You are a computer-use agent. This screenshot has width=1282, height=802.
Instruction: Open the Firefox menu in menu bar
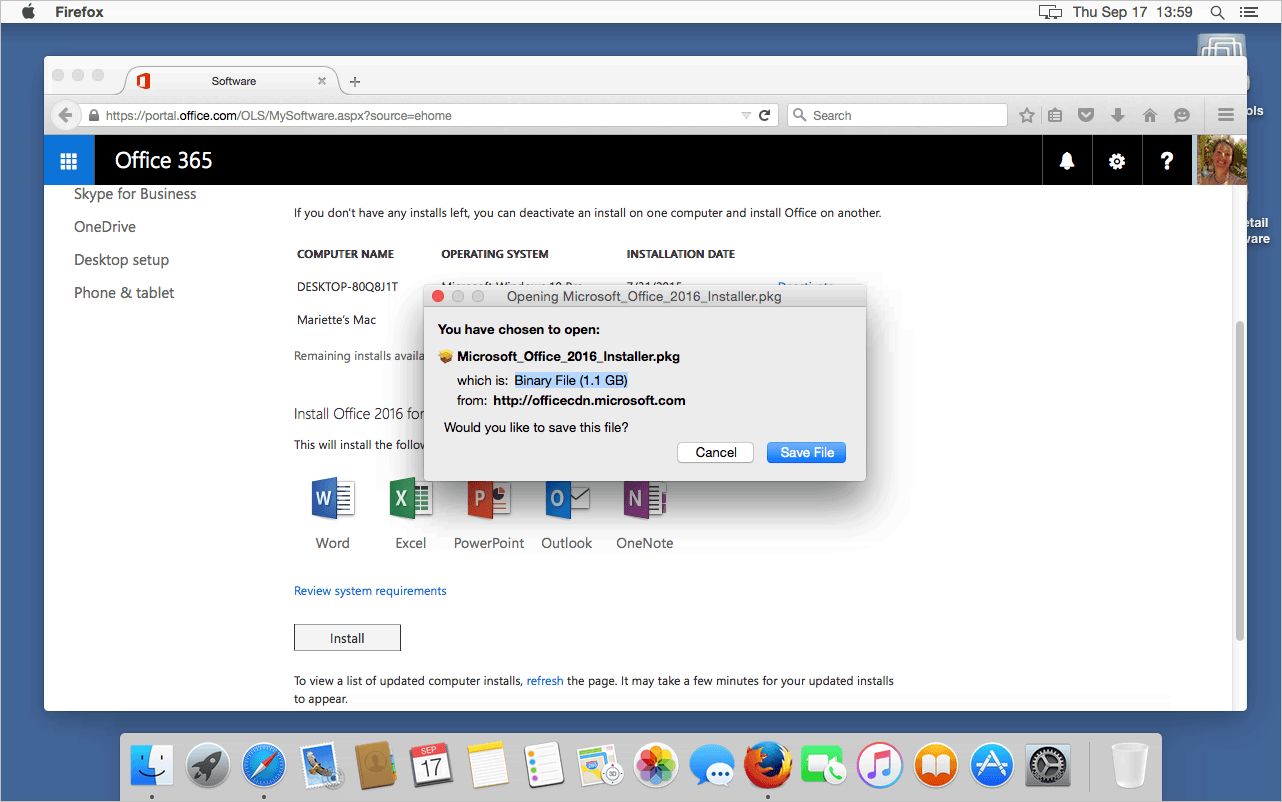79,12
